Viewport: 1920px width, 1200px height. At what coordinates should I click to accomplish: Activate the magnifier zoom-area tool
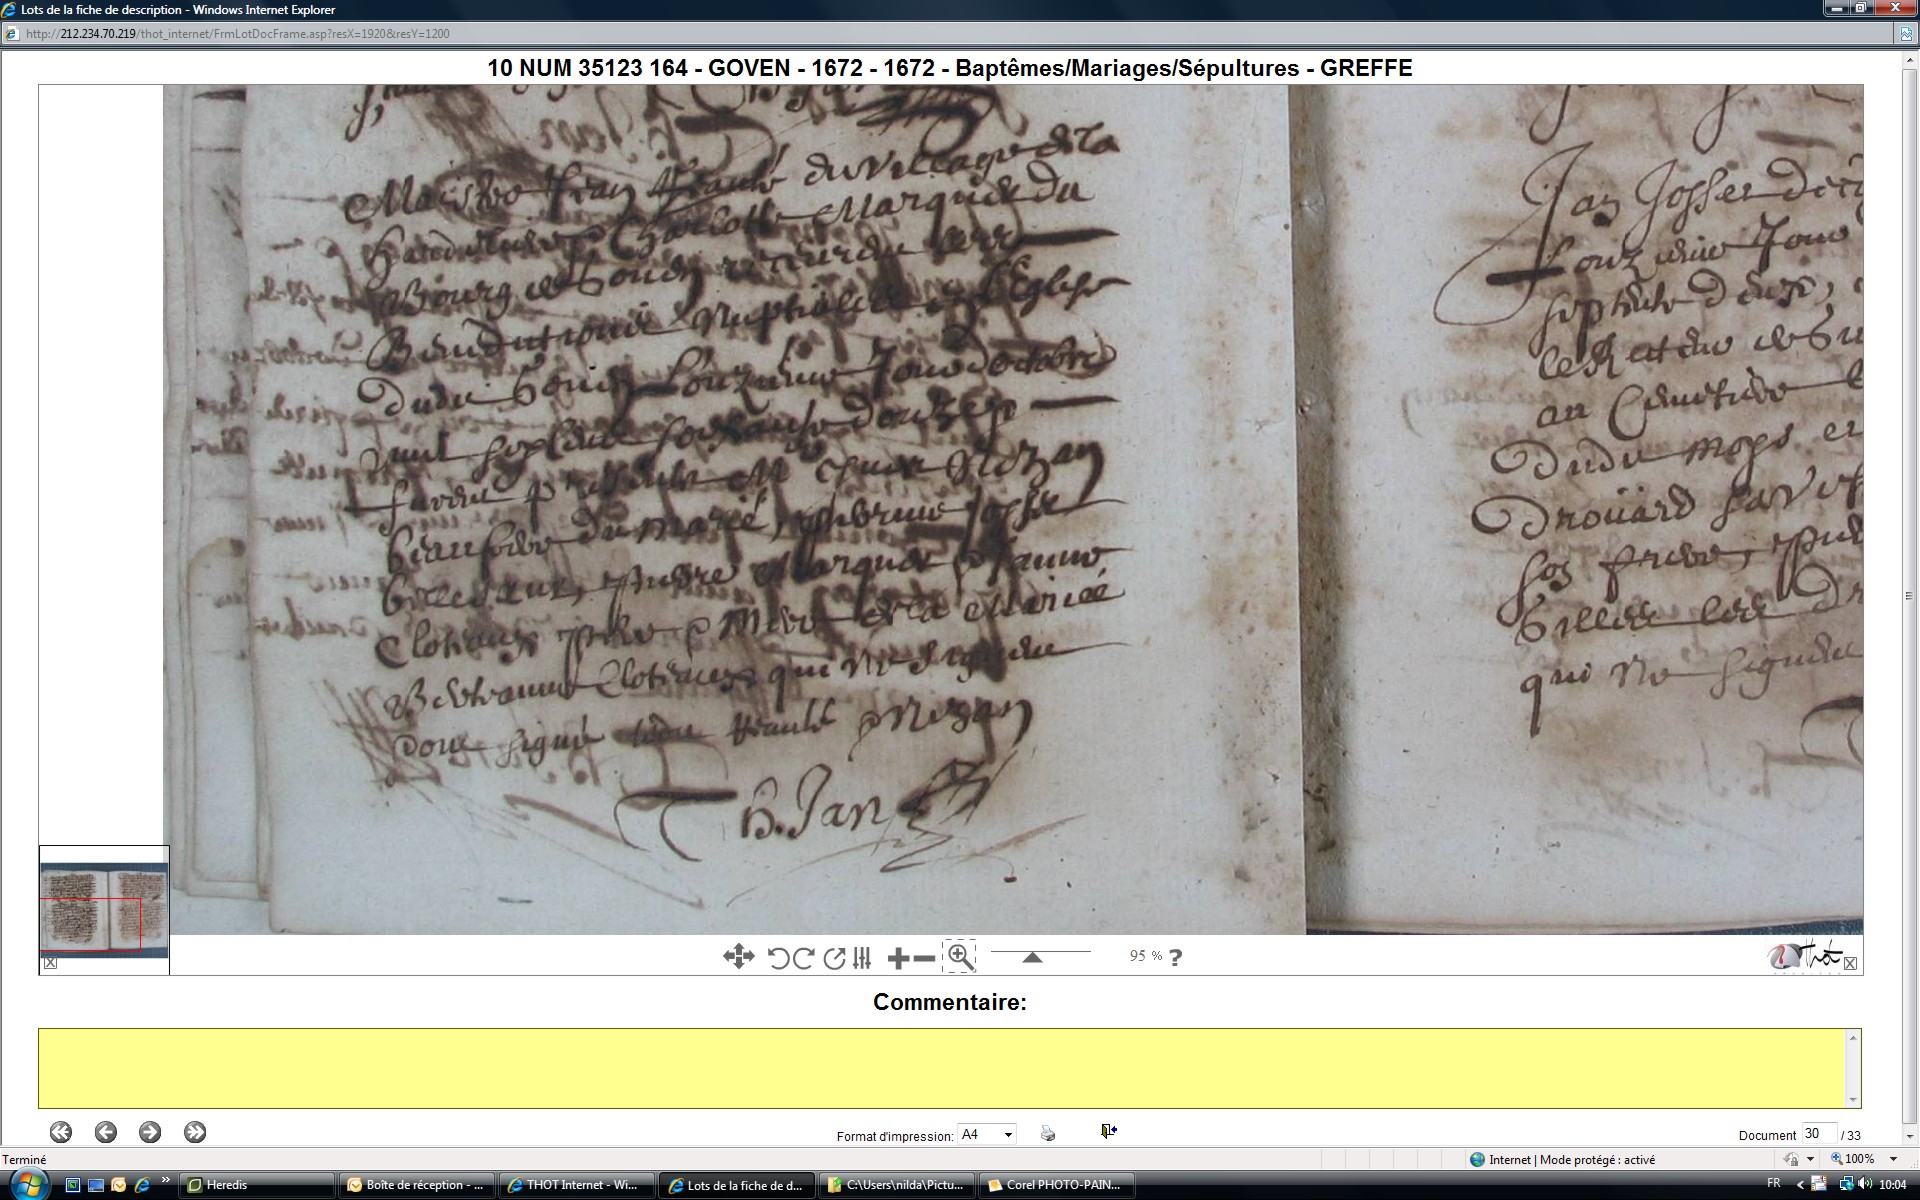959,957
